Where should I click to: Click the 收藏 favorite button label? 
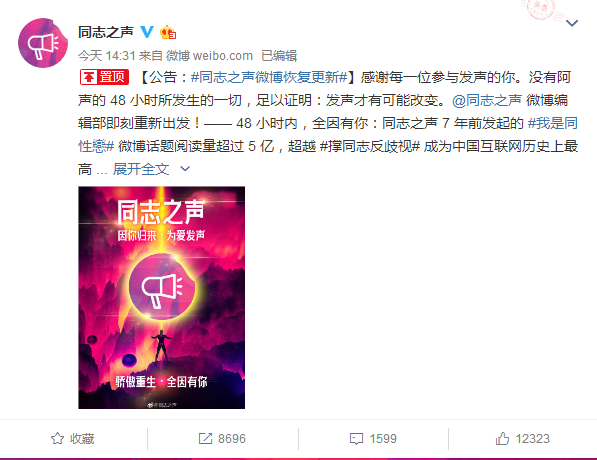pos(82,439)
